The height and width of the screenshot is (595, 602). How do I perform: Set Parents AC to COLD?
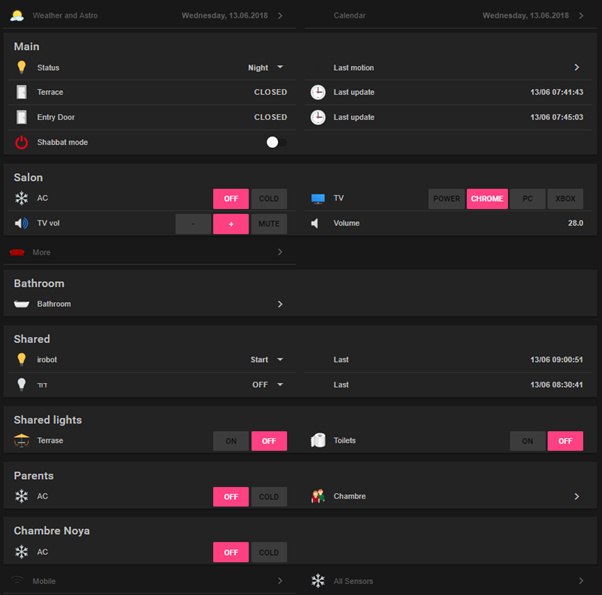point(269,497)
